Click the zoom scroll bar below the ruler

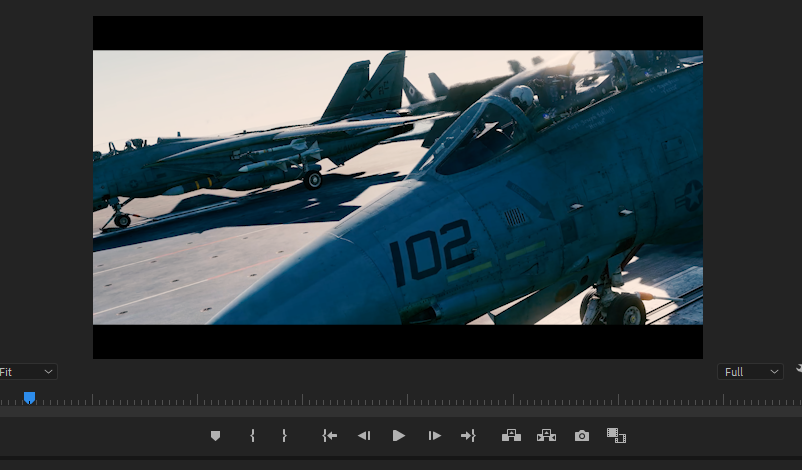pos(401,412)
